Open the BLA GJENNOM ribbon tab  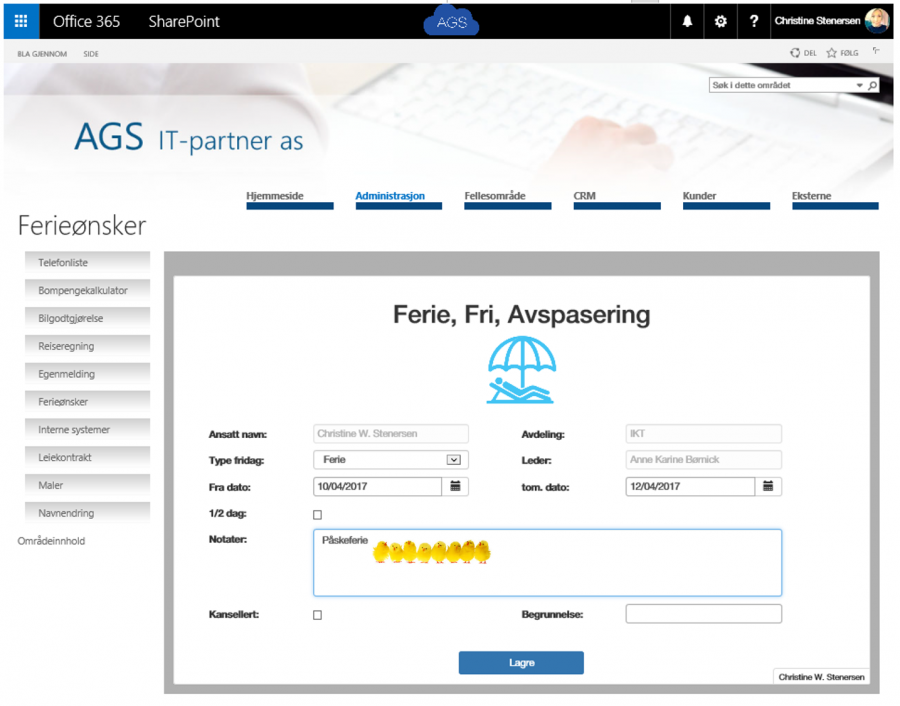pyautogui.click(x=42, y=54)
